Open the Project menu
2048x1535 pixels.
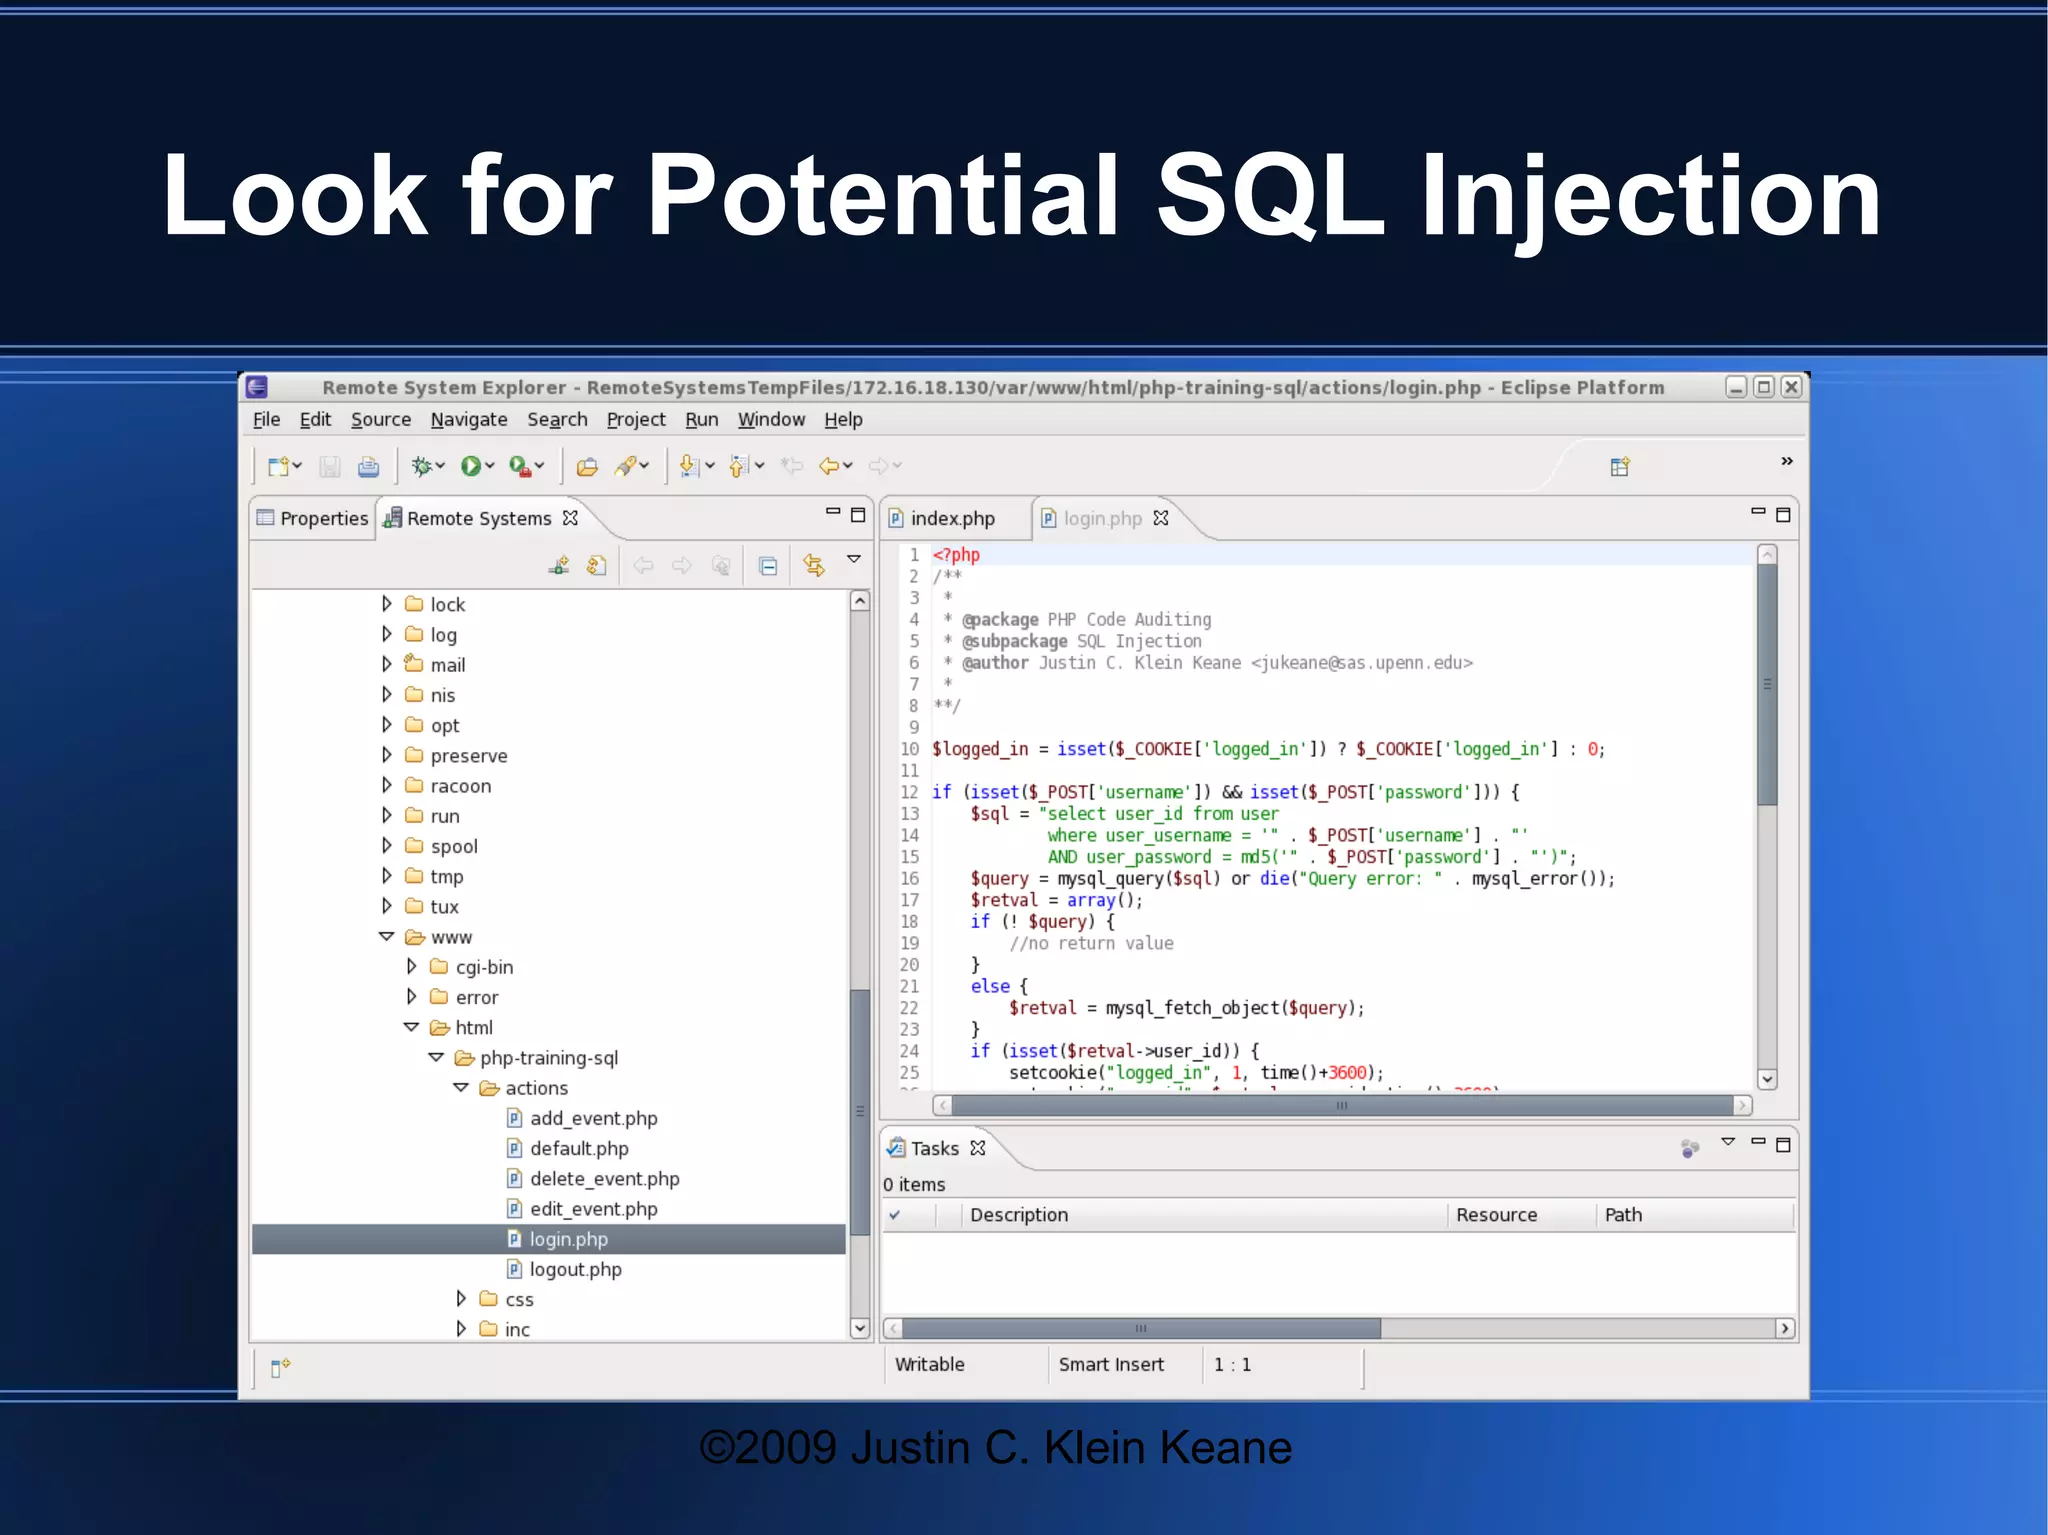(636, 420)
